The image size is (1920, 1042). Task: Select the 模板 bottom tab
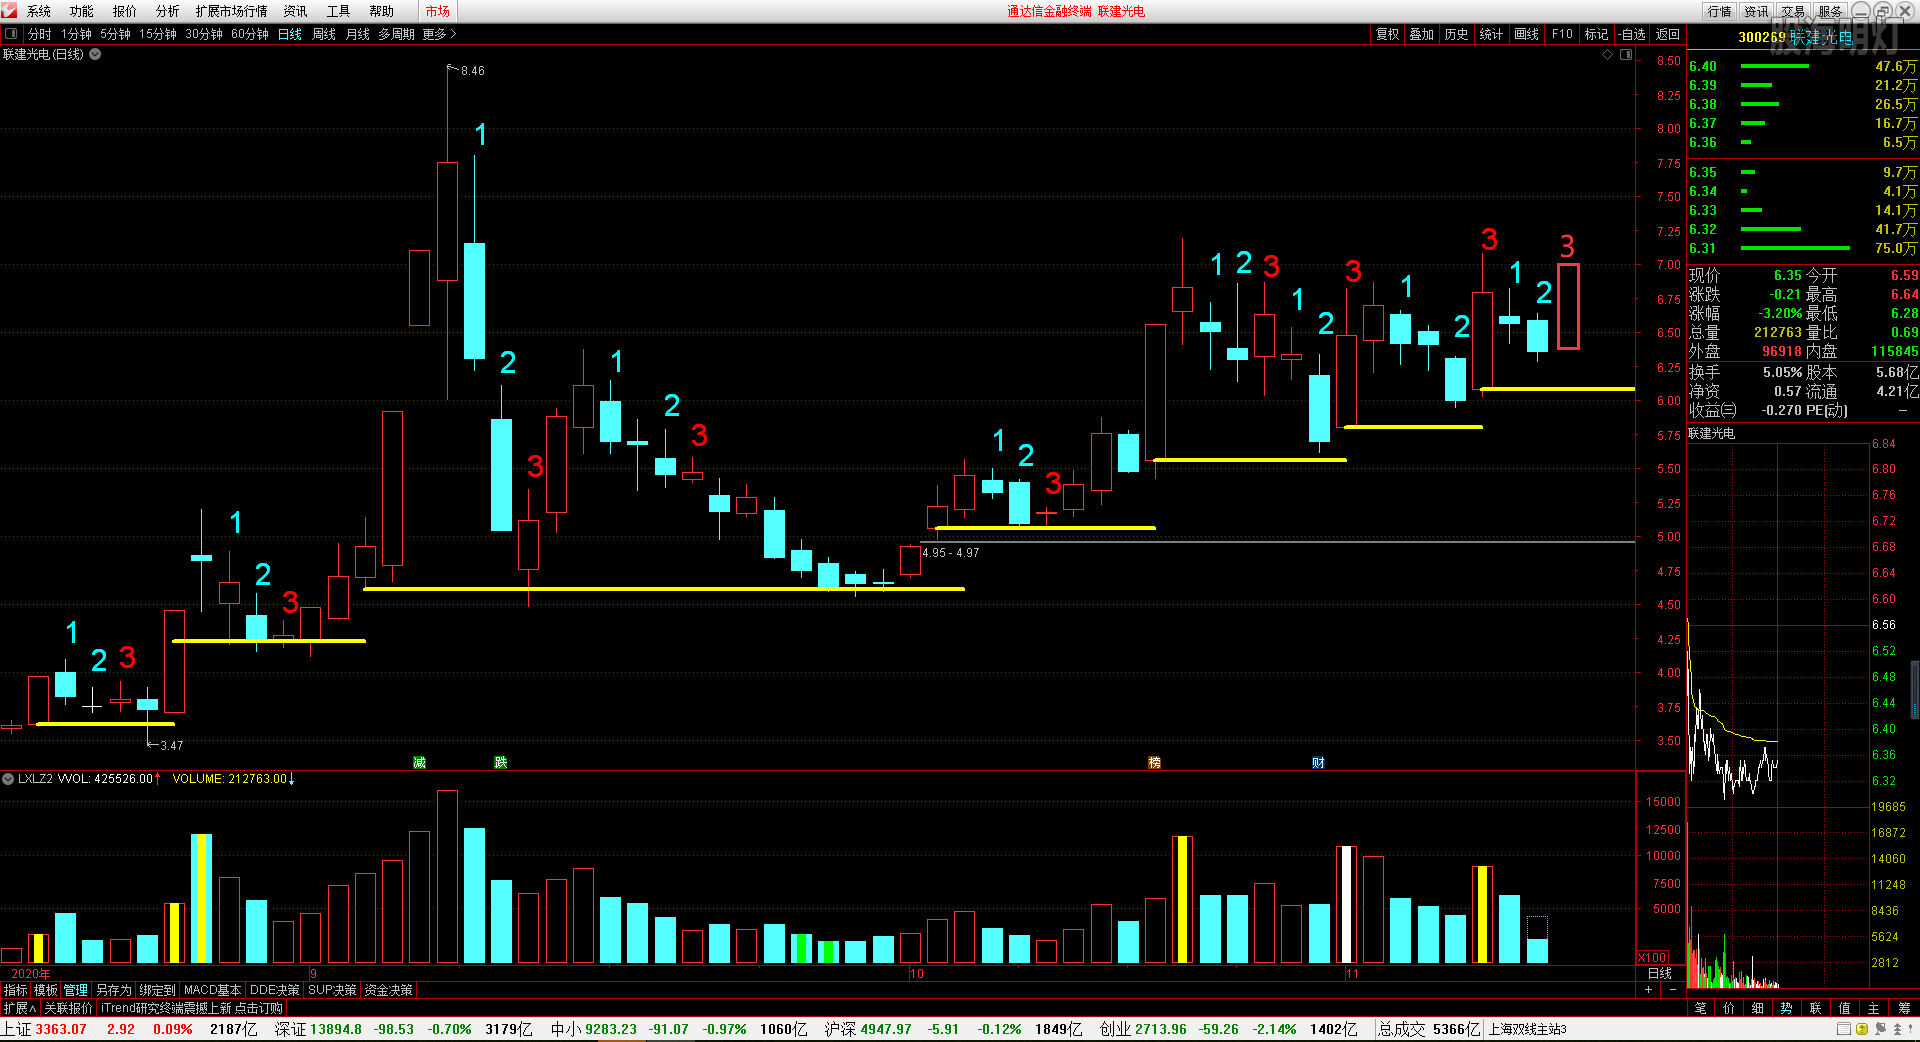[46, 990]
